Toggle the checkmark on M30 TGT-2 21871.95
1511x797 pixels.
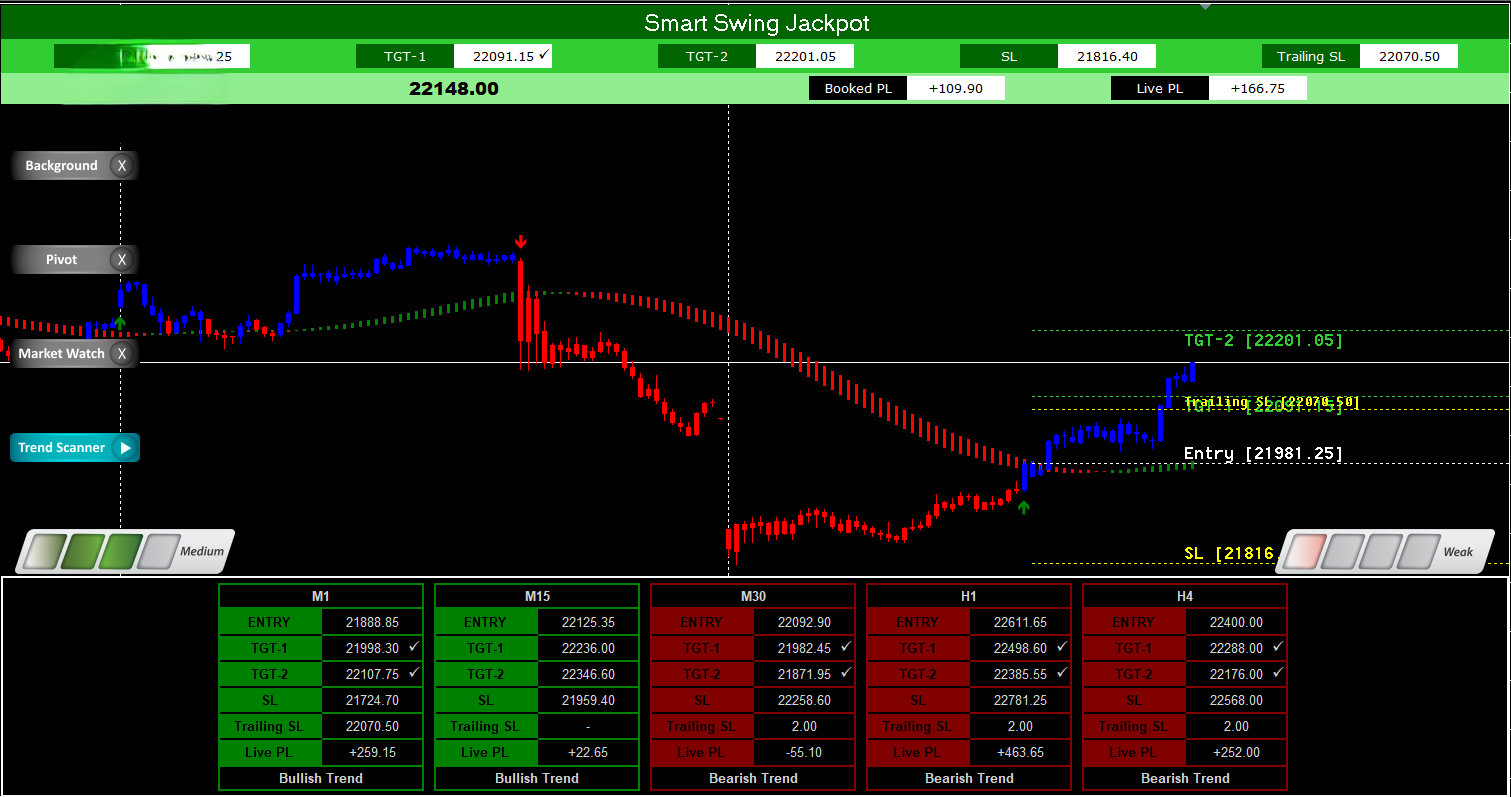tap(845, 674)
